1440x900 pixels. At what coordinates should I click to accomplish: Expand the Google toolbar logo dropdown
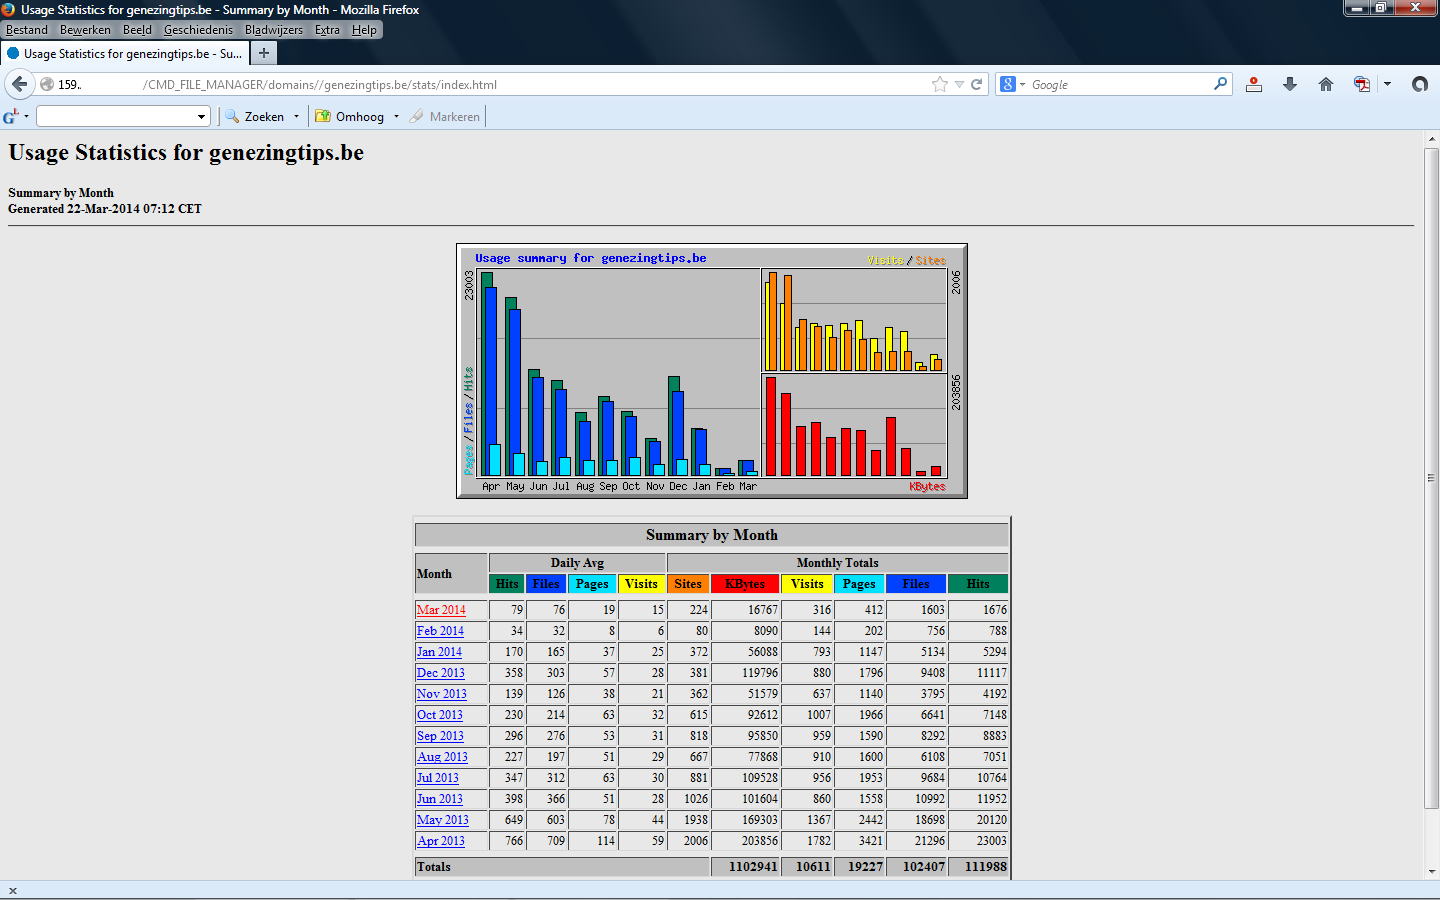(26, 117)
